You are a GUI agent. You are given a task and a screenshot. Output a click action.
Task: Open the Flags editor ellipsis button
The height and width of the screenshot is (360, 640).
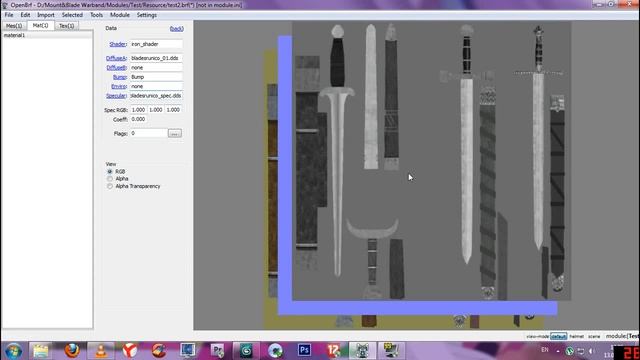(175, 133)
